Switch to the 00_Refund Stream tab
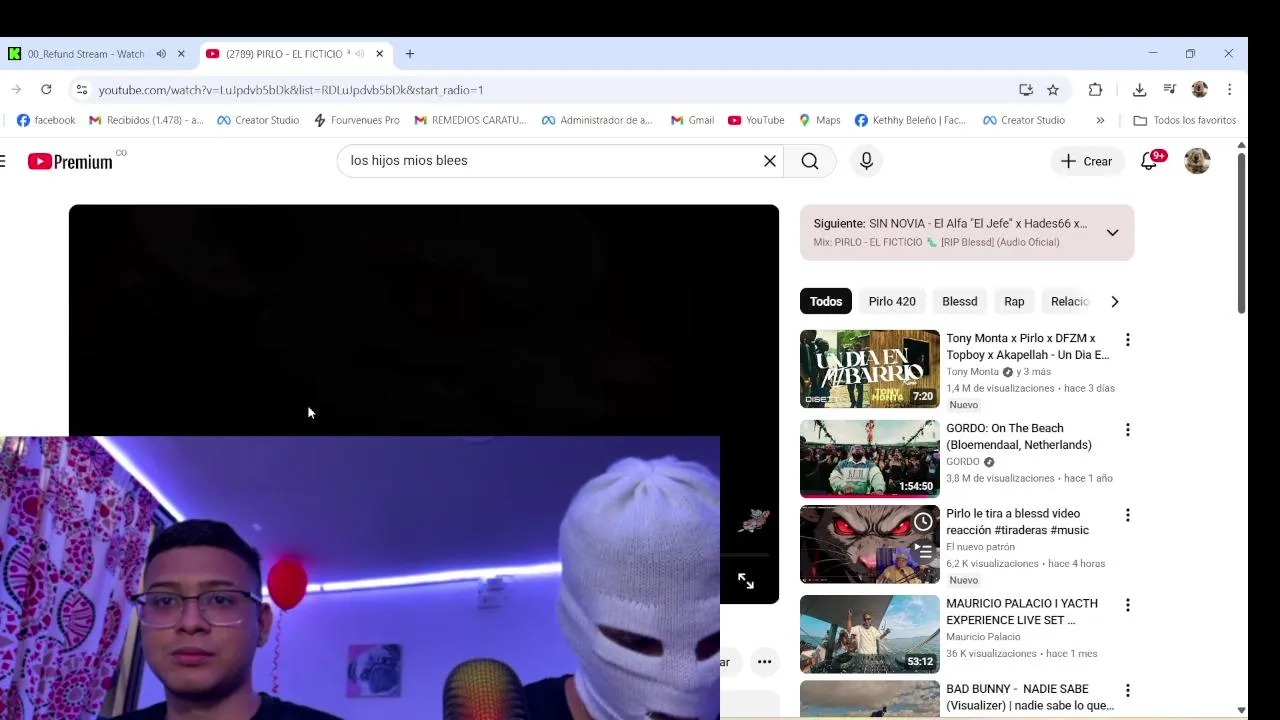Screen dimensions: 1280x720 [86, 54]
